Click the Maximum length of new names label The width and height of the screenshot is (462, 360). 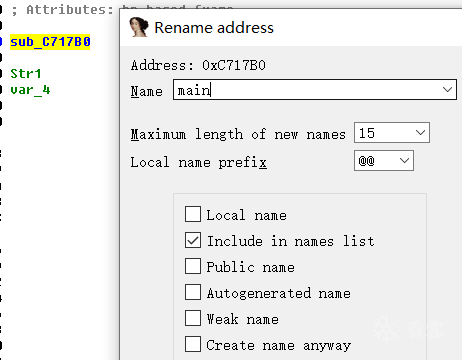(238, 134)
